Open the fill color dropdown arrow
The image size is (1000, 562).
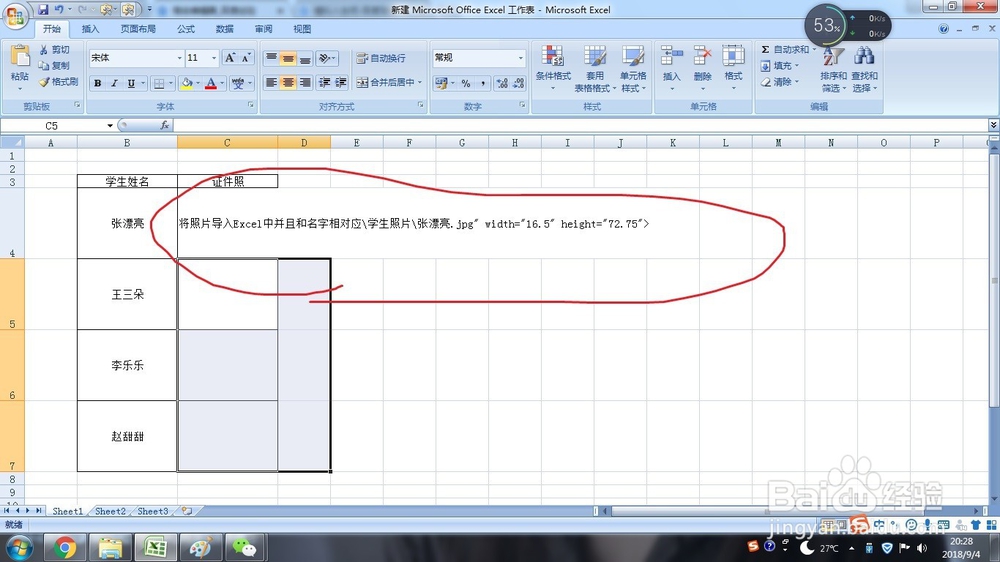coord(198,83)
